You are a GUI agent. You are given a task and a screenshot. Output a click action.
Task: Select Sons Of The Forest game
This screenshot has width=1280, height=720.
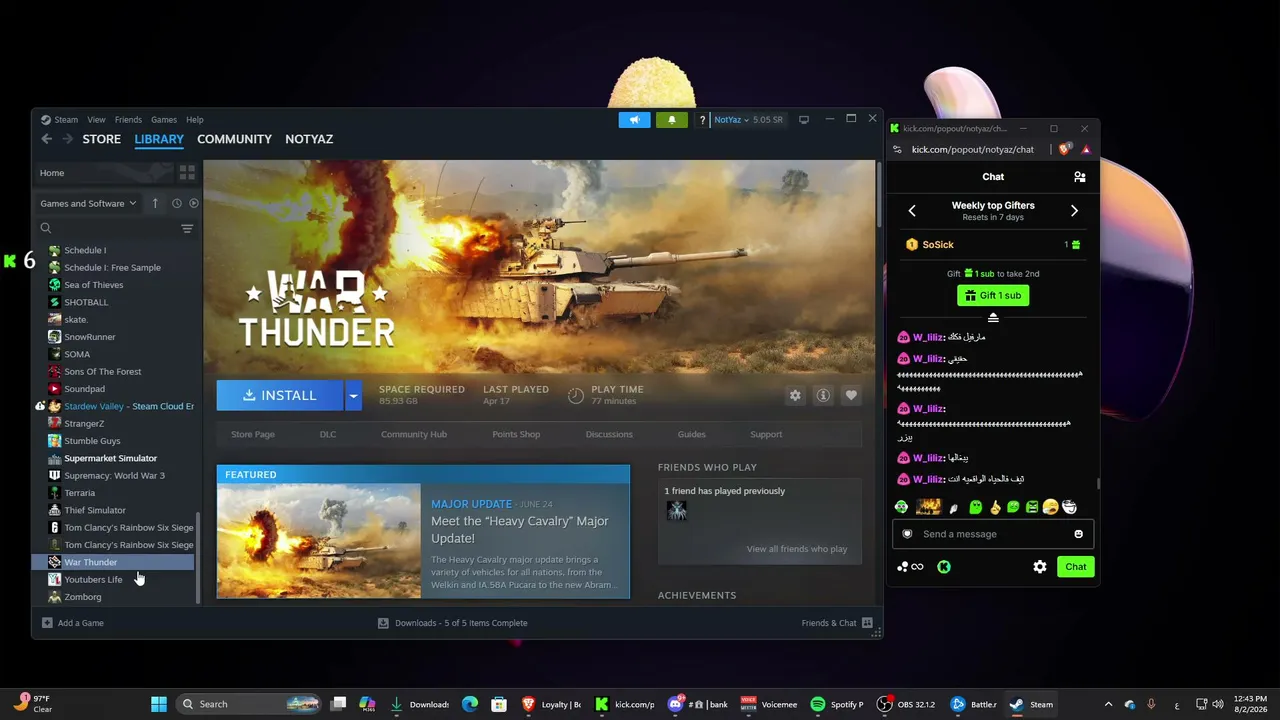[x=116, y=372]
